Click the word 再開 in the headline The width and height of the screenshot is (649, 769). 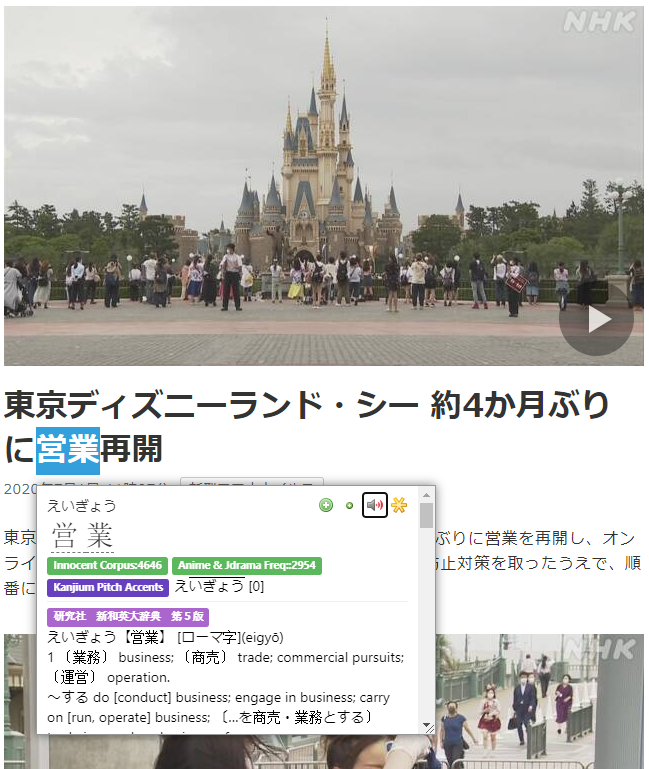tap(131, 449)
